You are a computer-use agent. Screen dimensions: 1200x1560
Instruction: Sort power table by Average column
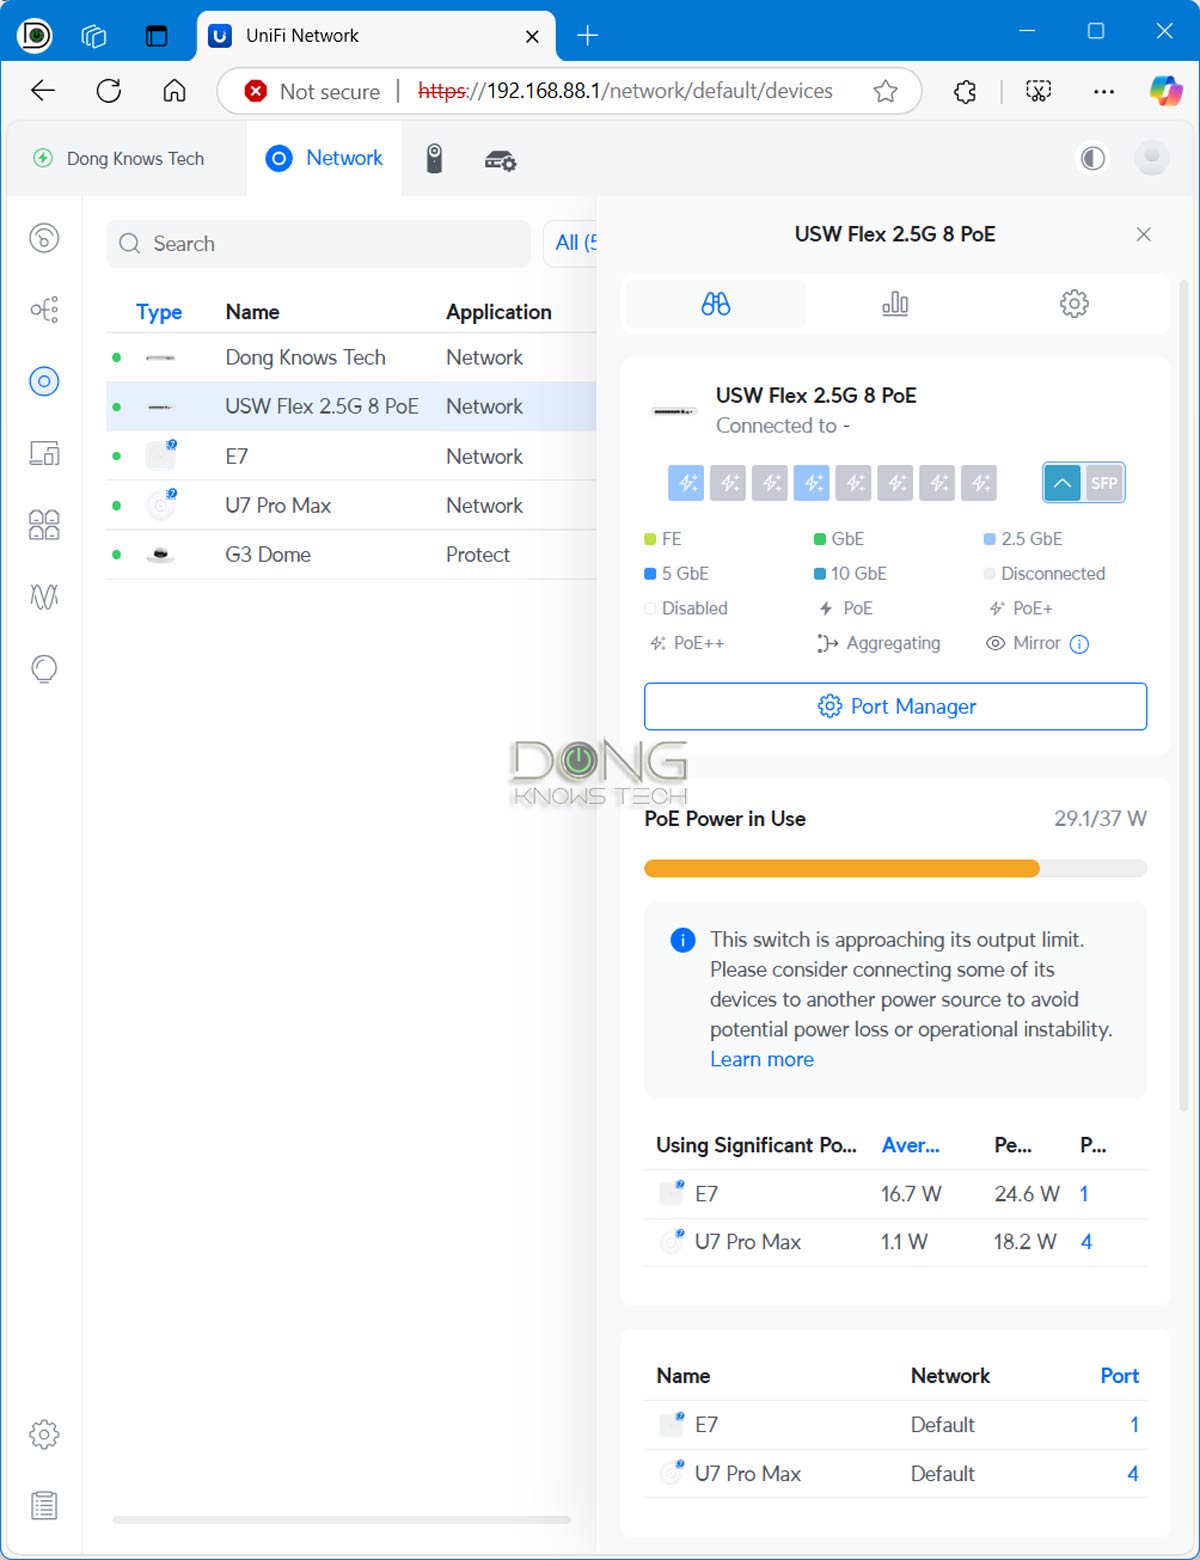[910, 1145]
